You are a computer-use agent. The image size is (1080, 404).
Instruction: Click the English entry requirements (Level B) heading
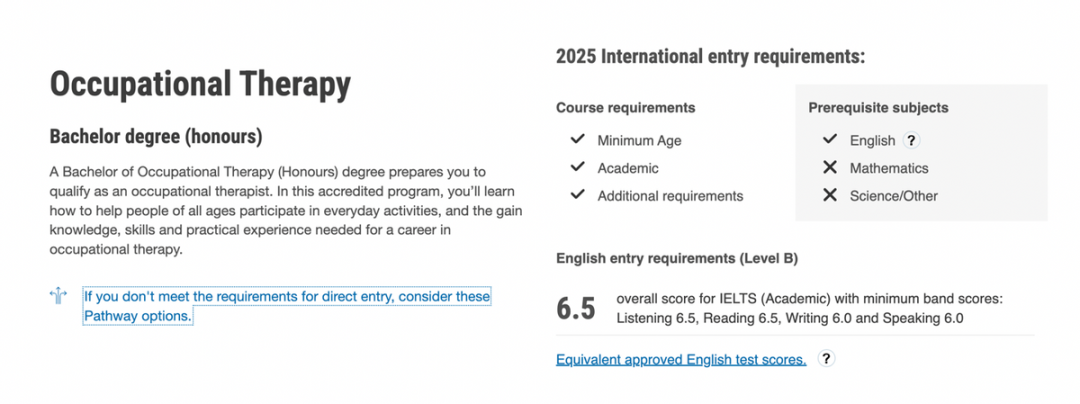click(x=676, y=259)
